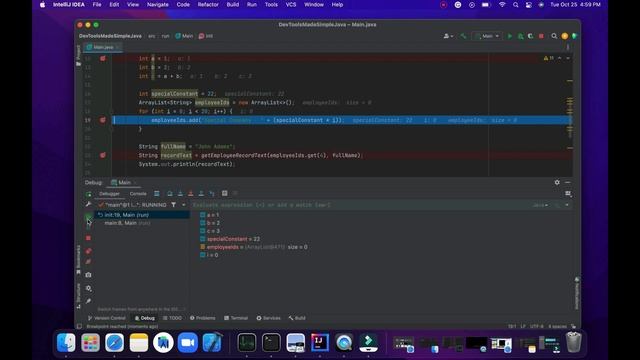Open View Breakpoints icon in debug sidebar
This screenshot has height=360, width=640.
point(89,251)
